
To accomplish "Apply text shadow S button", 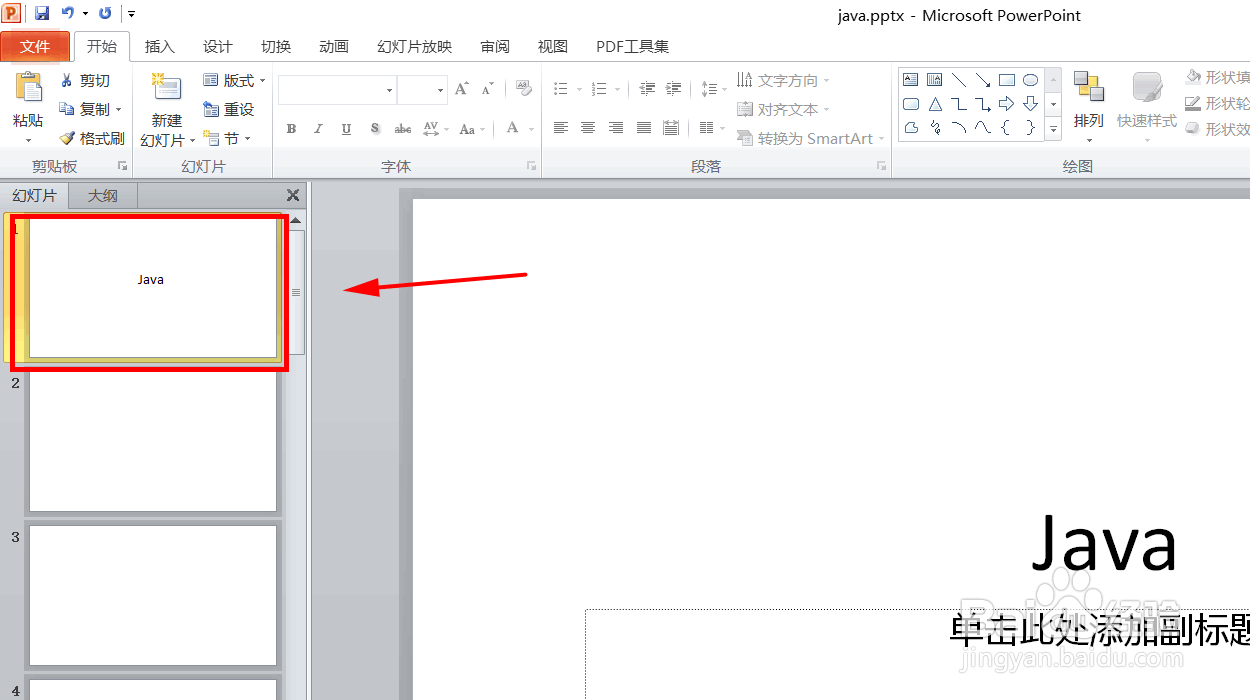I will (x=375, y=128).
